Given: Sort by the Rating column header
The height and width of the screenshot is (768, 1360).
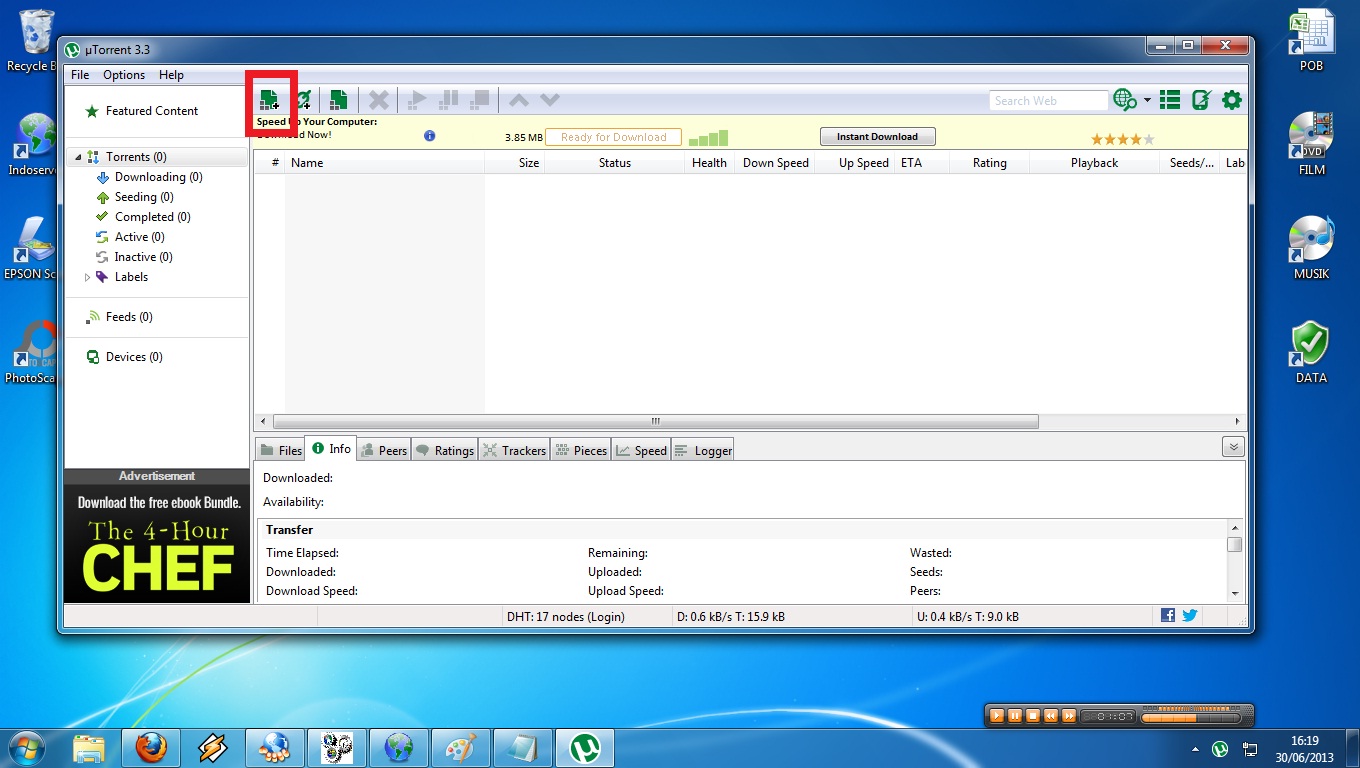Looking at the screenshot, I should [x=989, y=163].
